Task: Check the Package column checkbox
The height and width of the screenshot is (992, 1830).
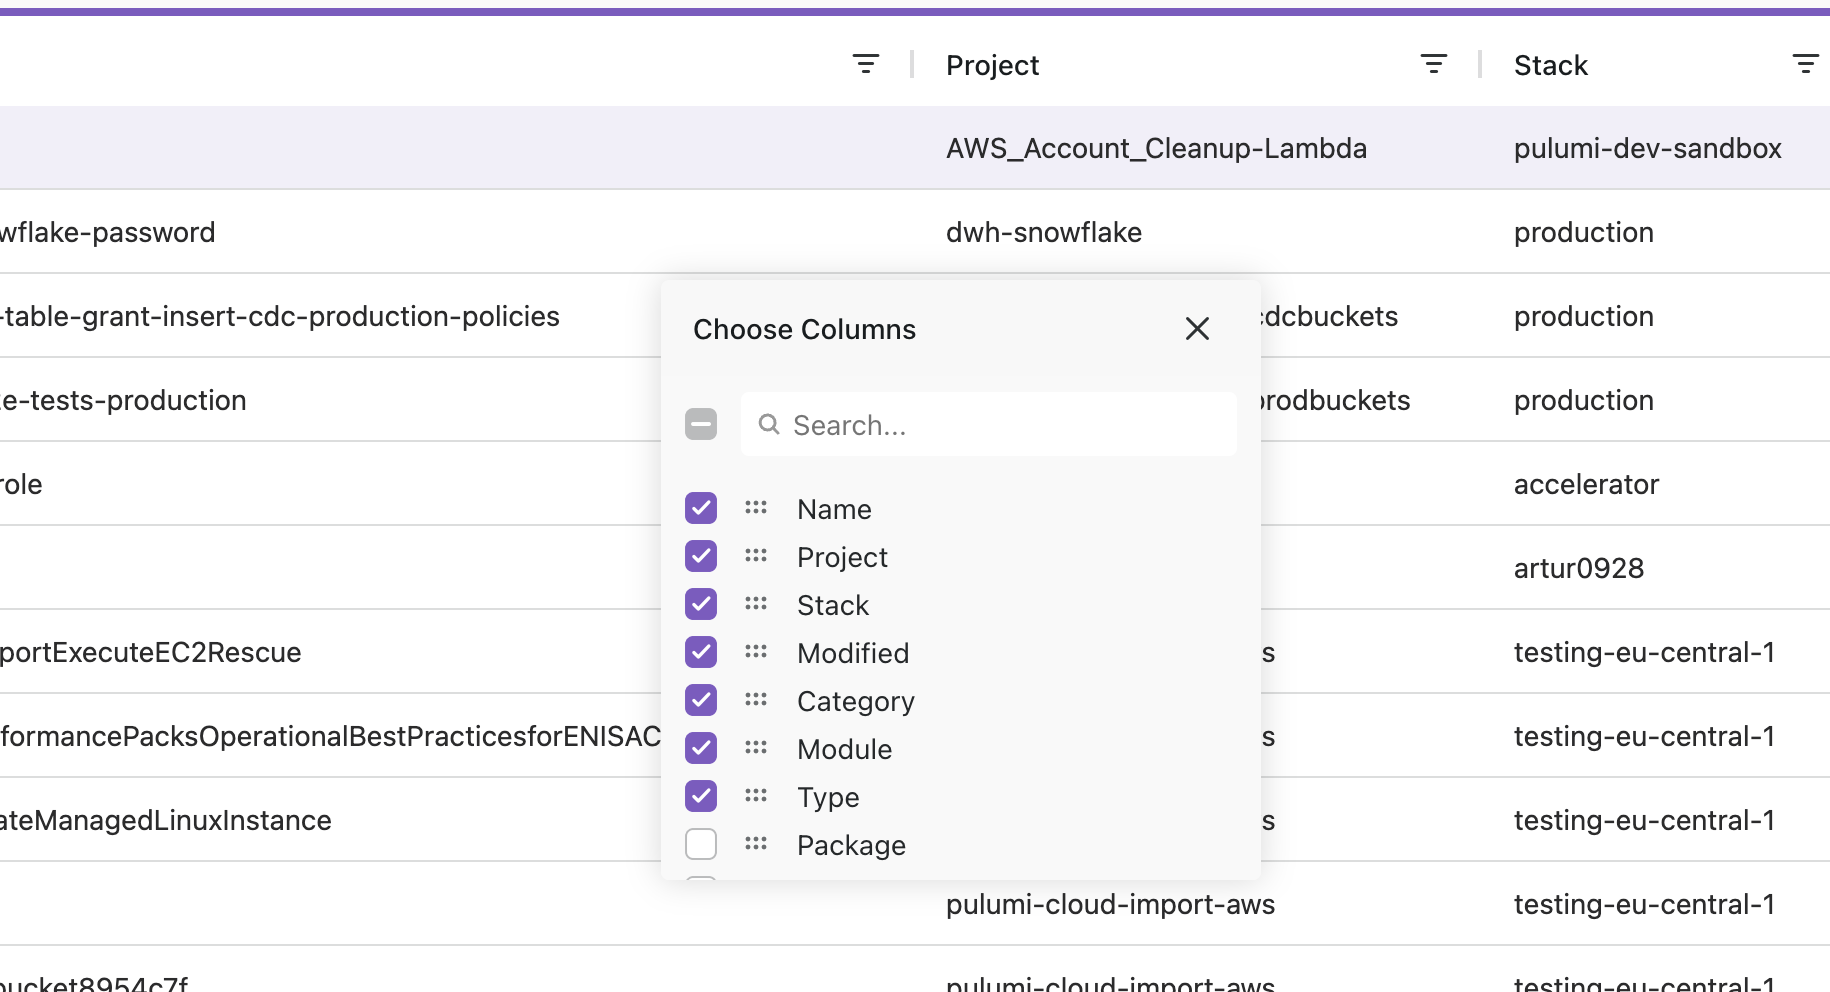Action: coord(701,844)
